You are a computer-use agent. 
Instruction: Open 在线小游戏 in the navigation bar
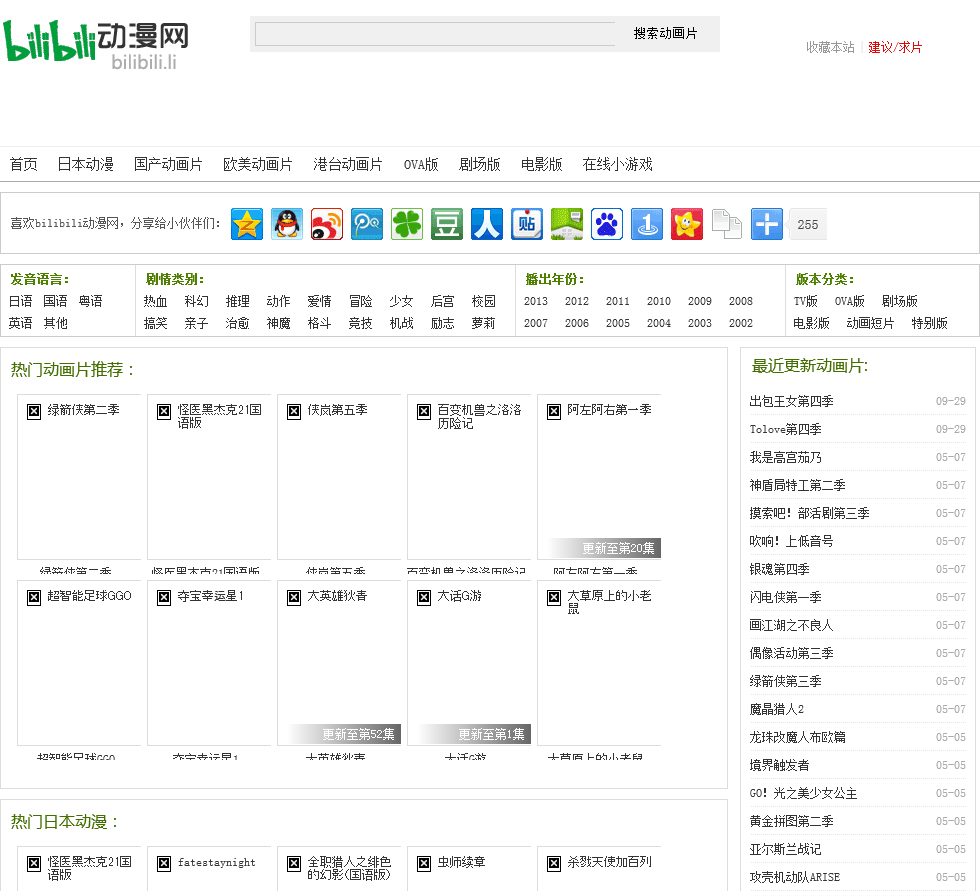pos(618,164)
